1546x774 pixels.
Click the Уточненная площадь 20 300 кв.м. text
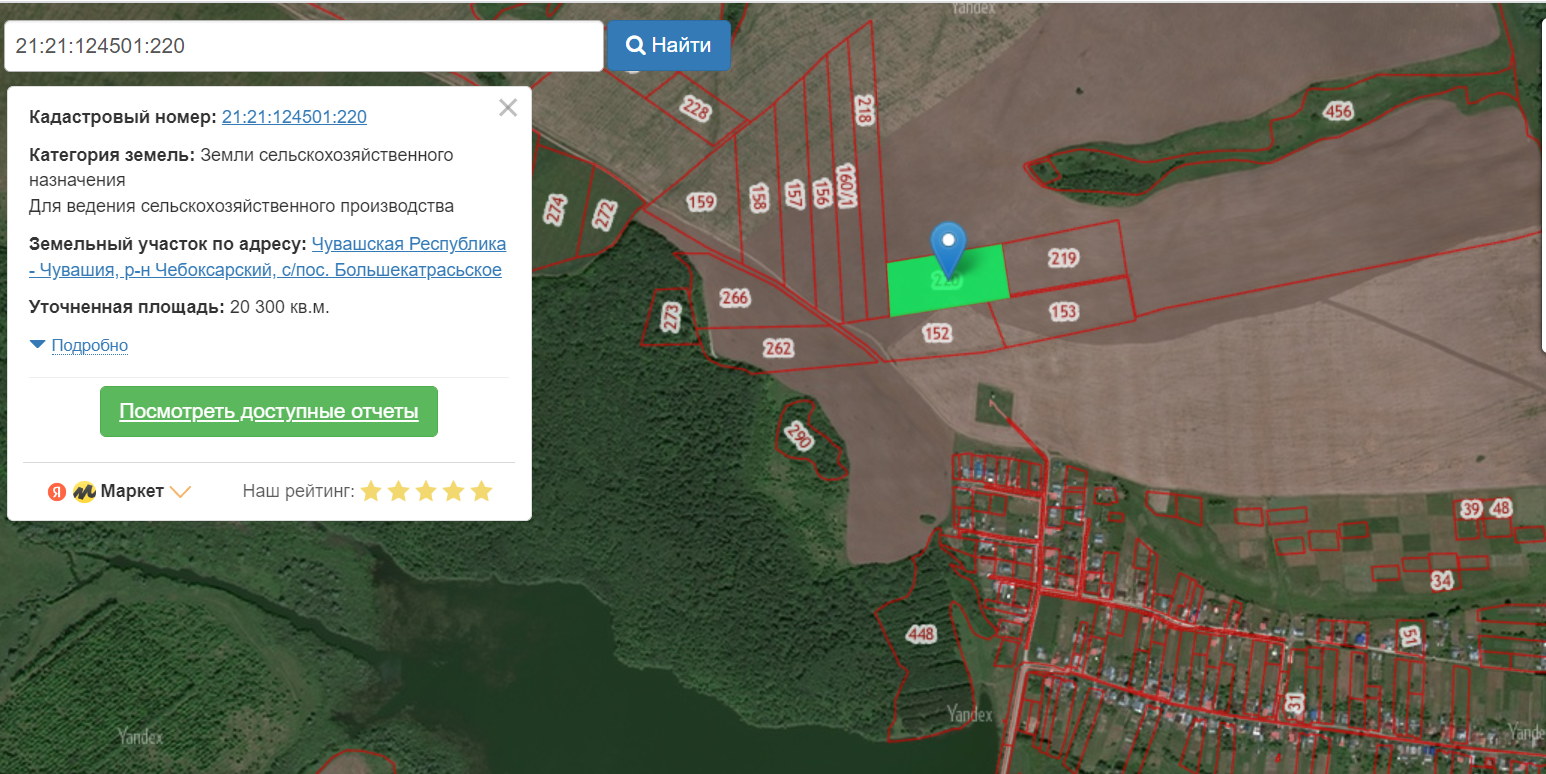(180, 307)
